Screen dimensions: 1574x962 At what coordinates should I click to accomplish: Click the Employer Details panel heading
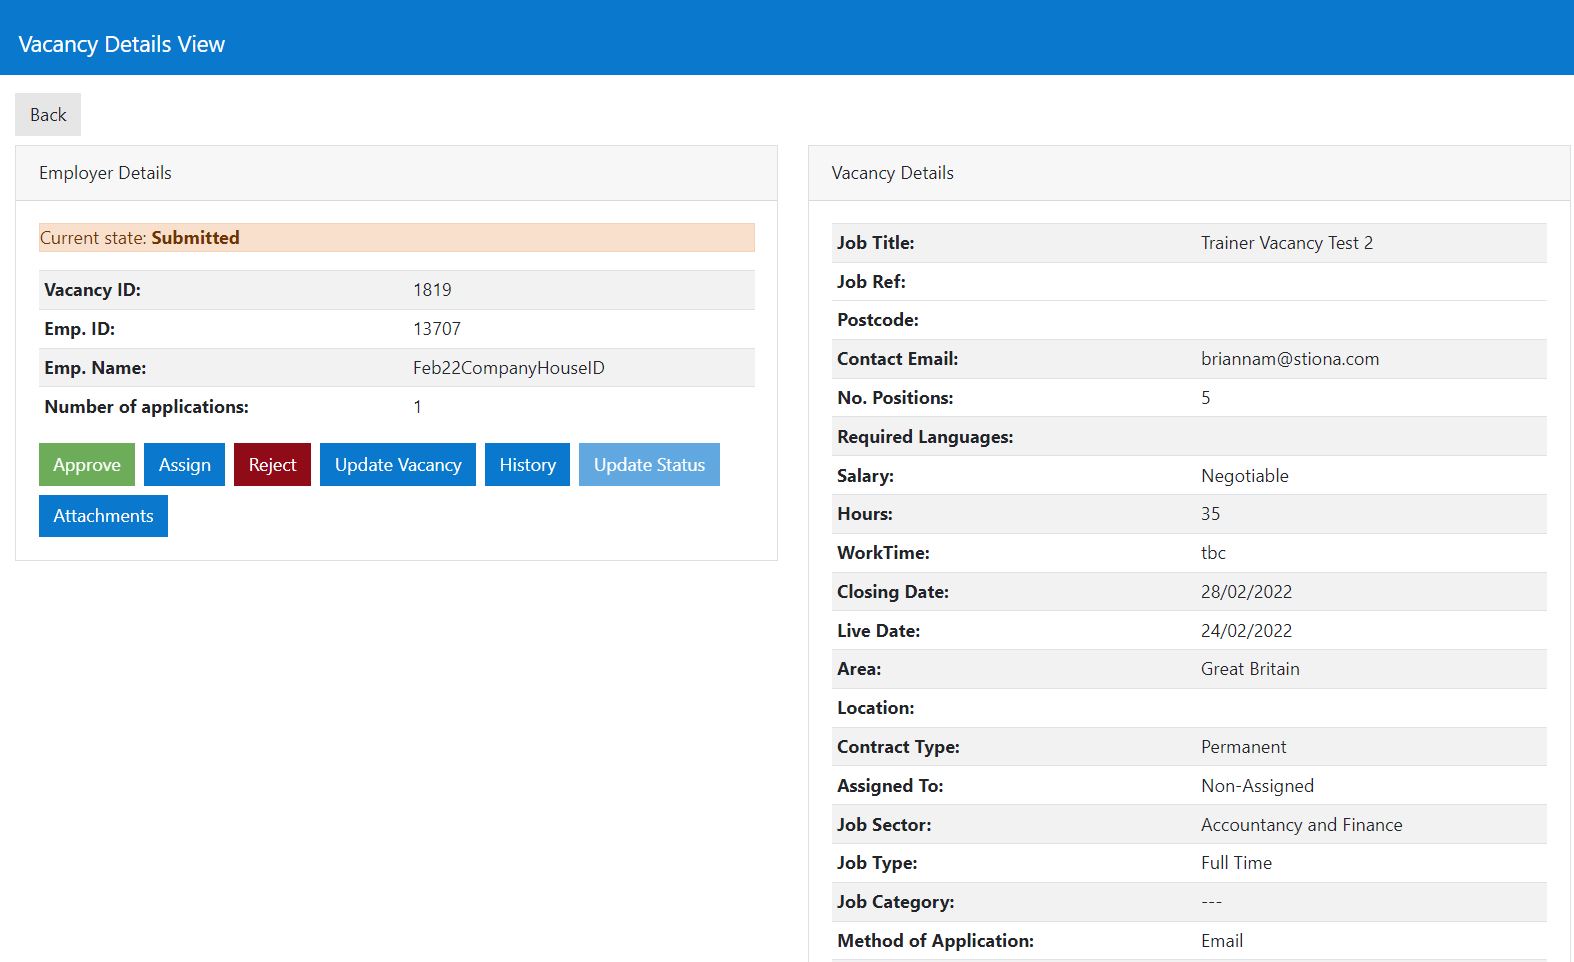pos(105,173)
